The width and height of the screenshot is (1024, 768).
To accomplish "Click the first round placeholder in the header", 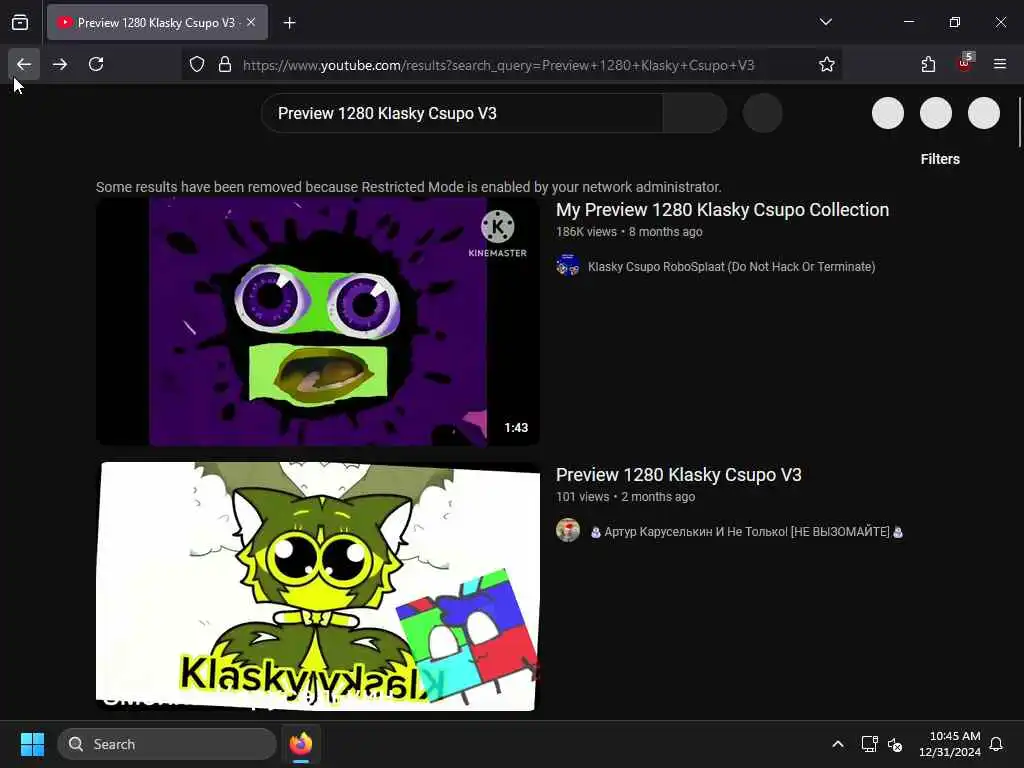I will tap(888, 113).
